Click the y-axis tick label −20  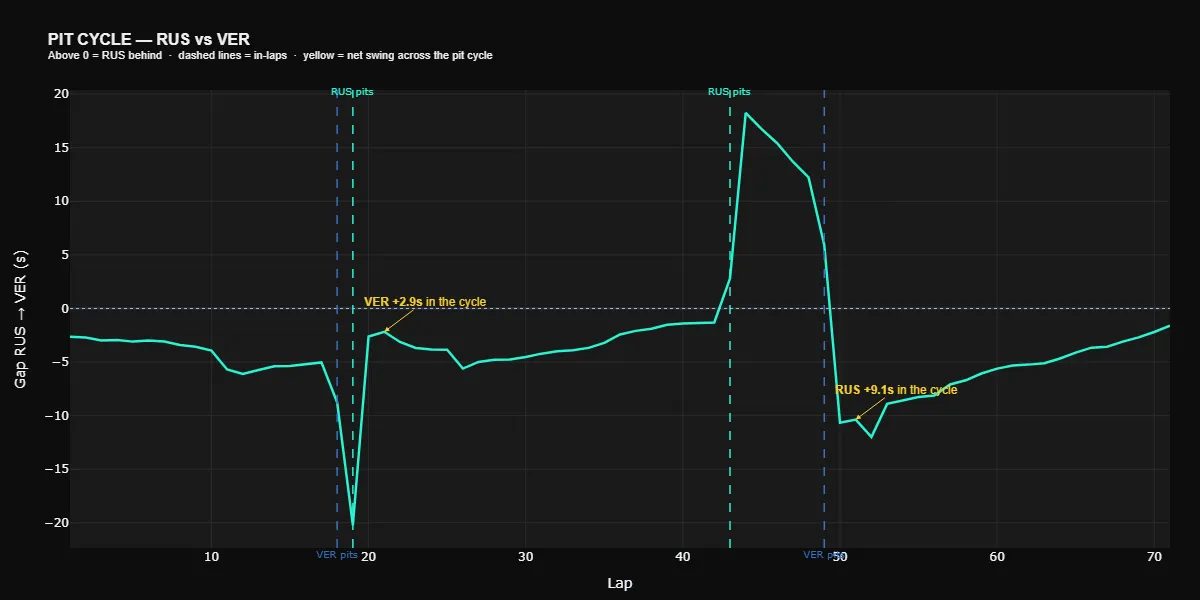(57, 523)
